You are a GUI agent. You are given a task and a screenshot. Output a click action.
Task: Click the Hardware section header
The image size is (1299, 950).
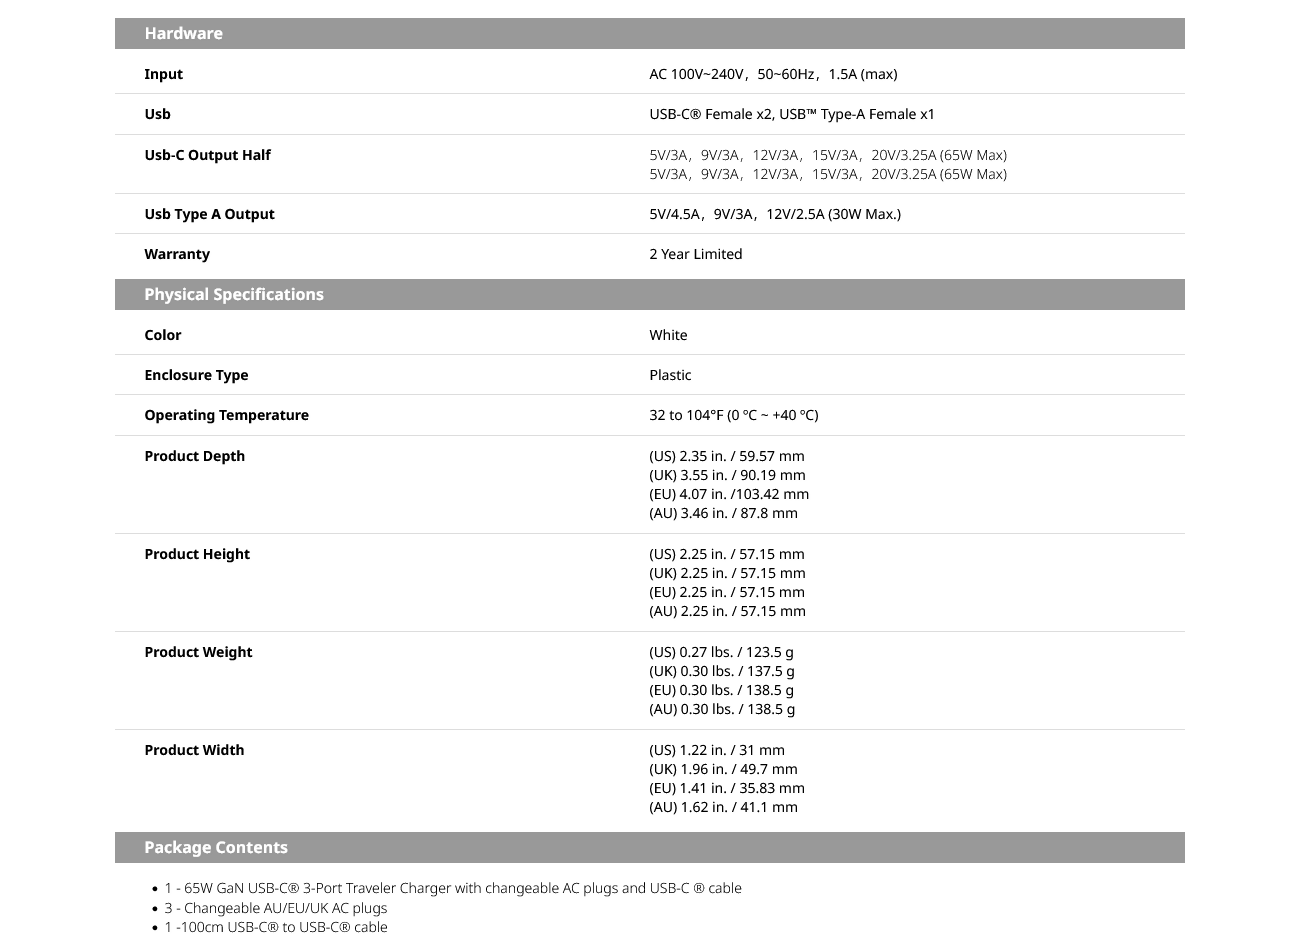coord(649,33)
